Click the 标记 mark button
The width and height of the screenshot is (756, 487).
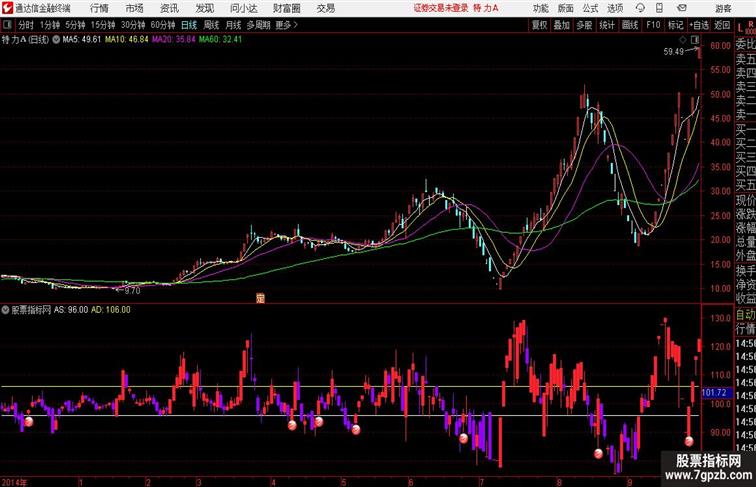tap(675, 25)
